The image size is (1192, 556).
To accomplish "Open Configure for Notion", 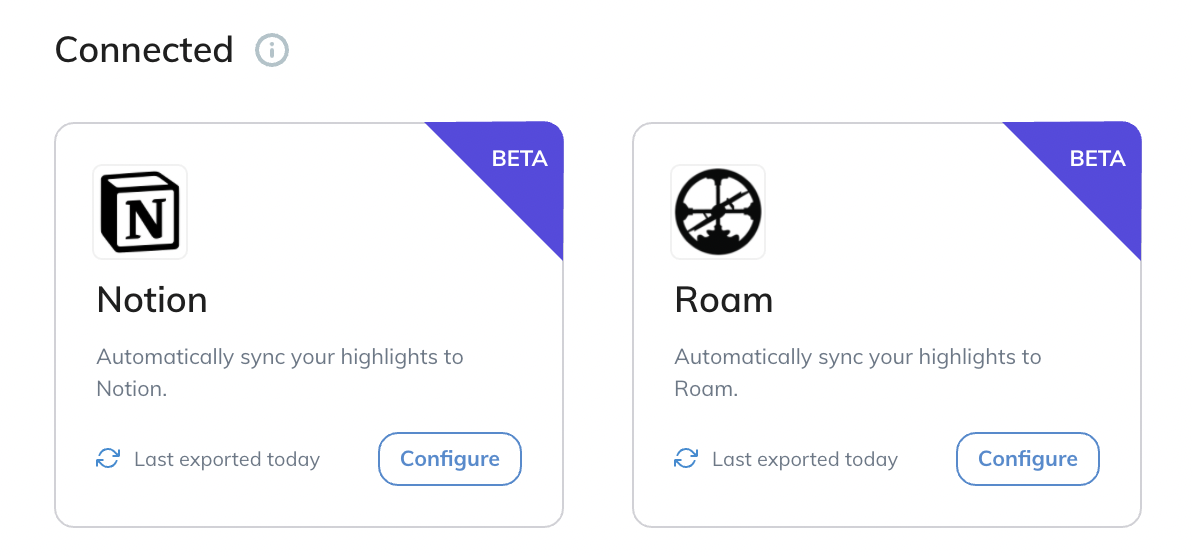I will pos(450,459).
